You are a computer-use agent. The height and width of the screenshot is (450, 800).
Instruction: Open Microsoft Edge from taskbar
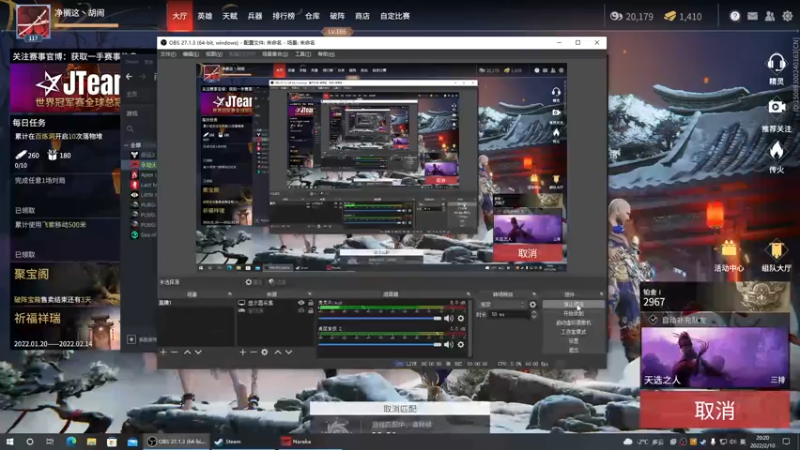[71, 441]
